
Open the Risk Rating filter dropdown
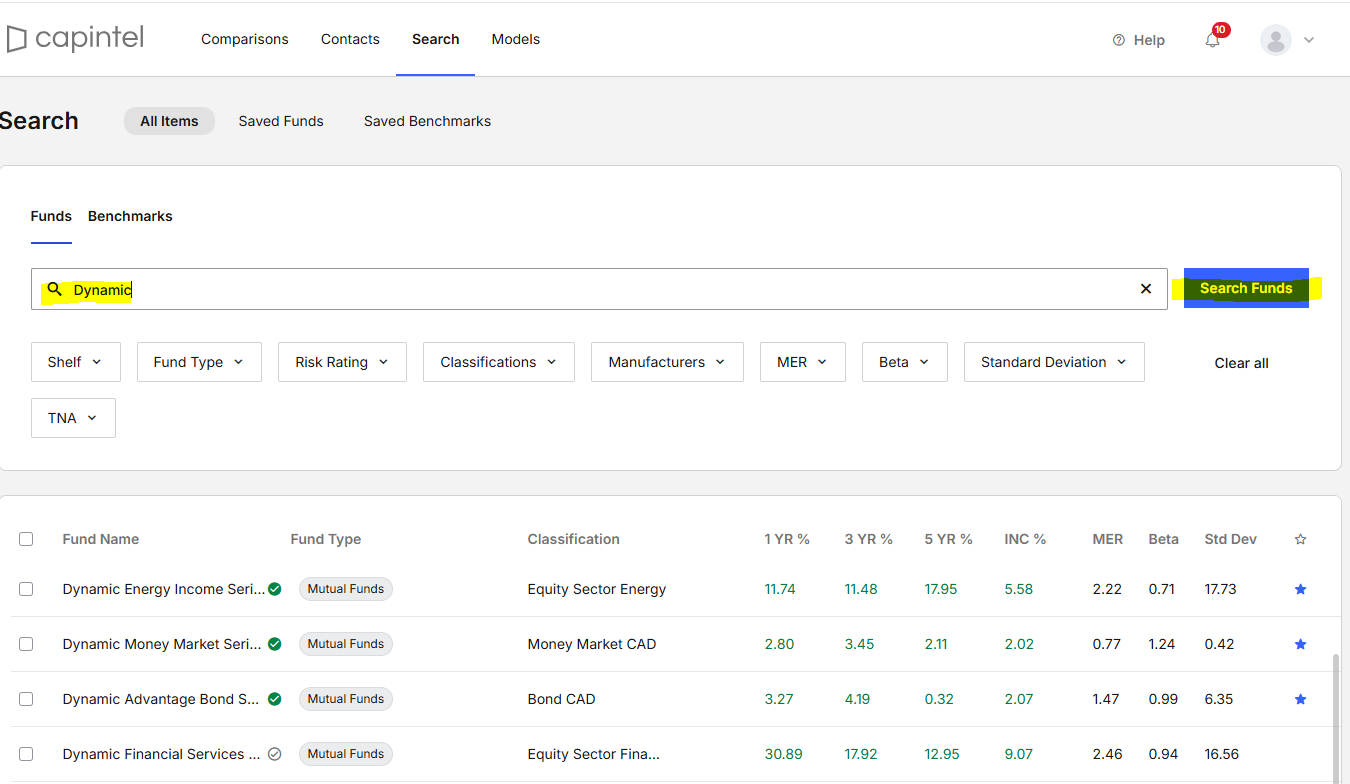click(342, 362)
